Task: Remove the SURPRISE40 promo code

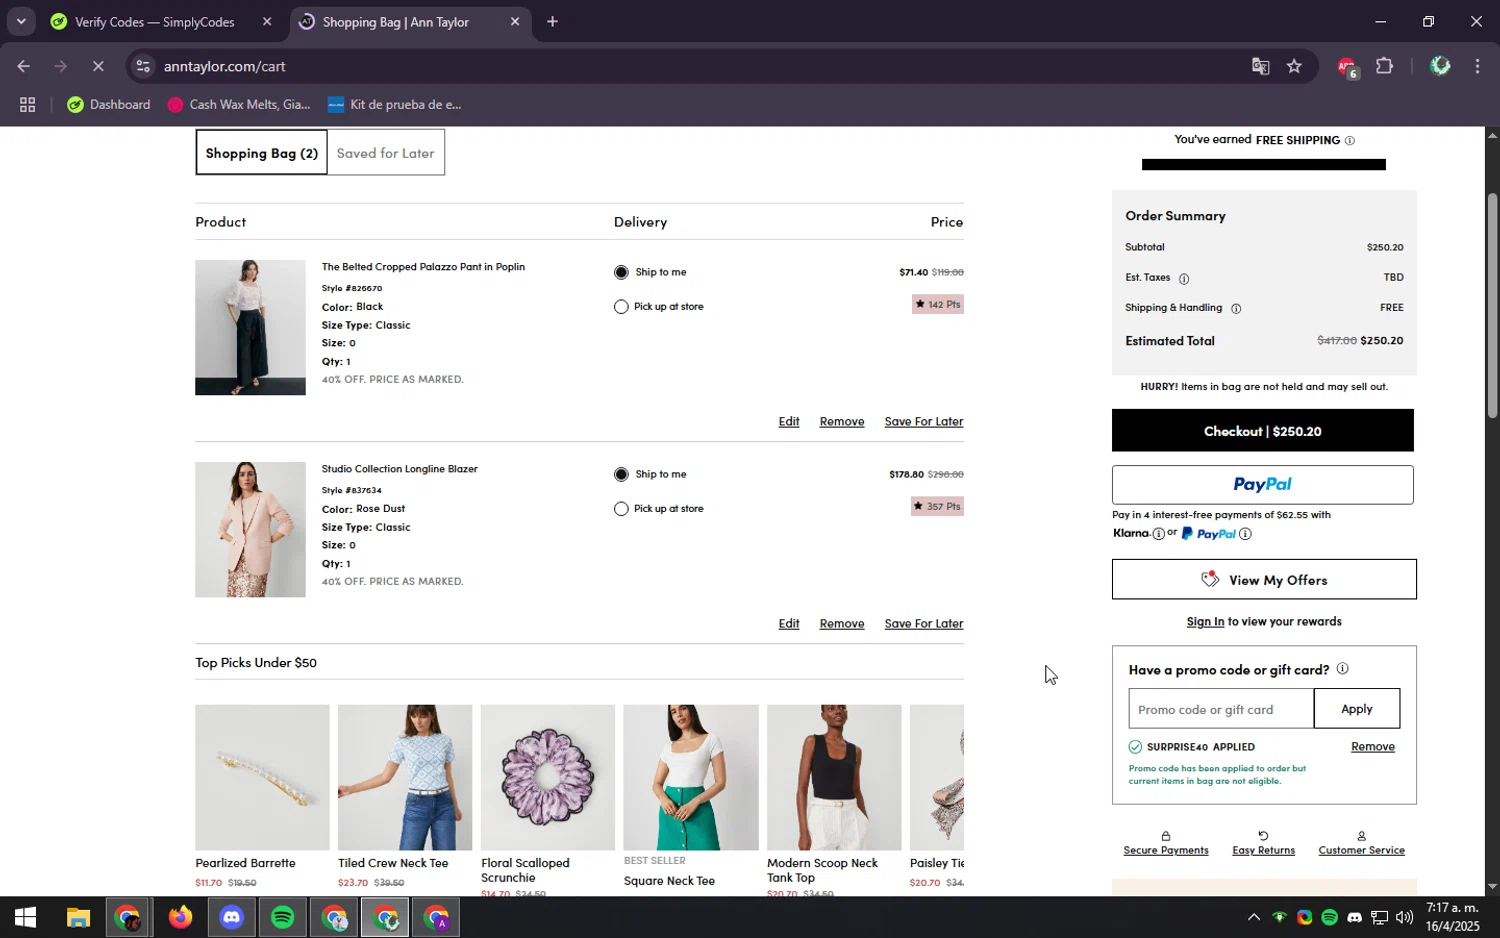Action: point(1373,747)
